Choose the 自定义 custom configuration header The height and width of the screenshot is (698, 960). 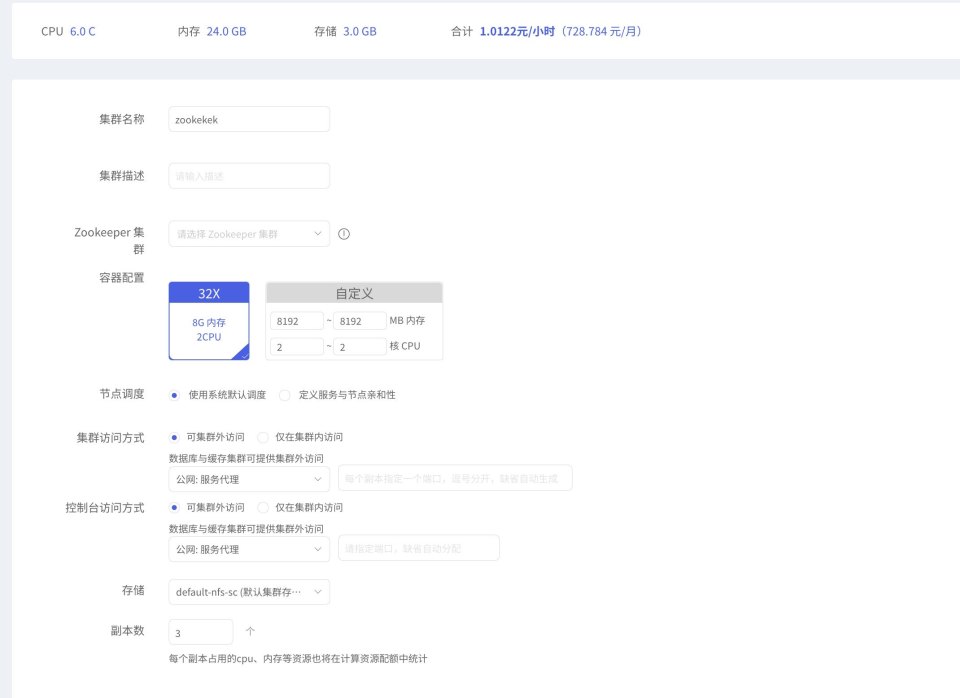[x=354, y=293]
